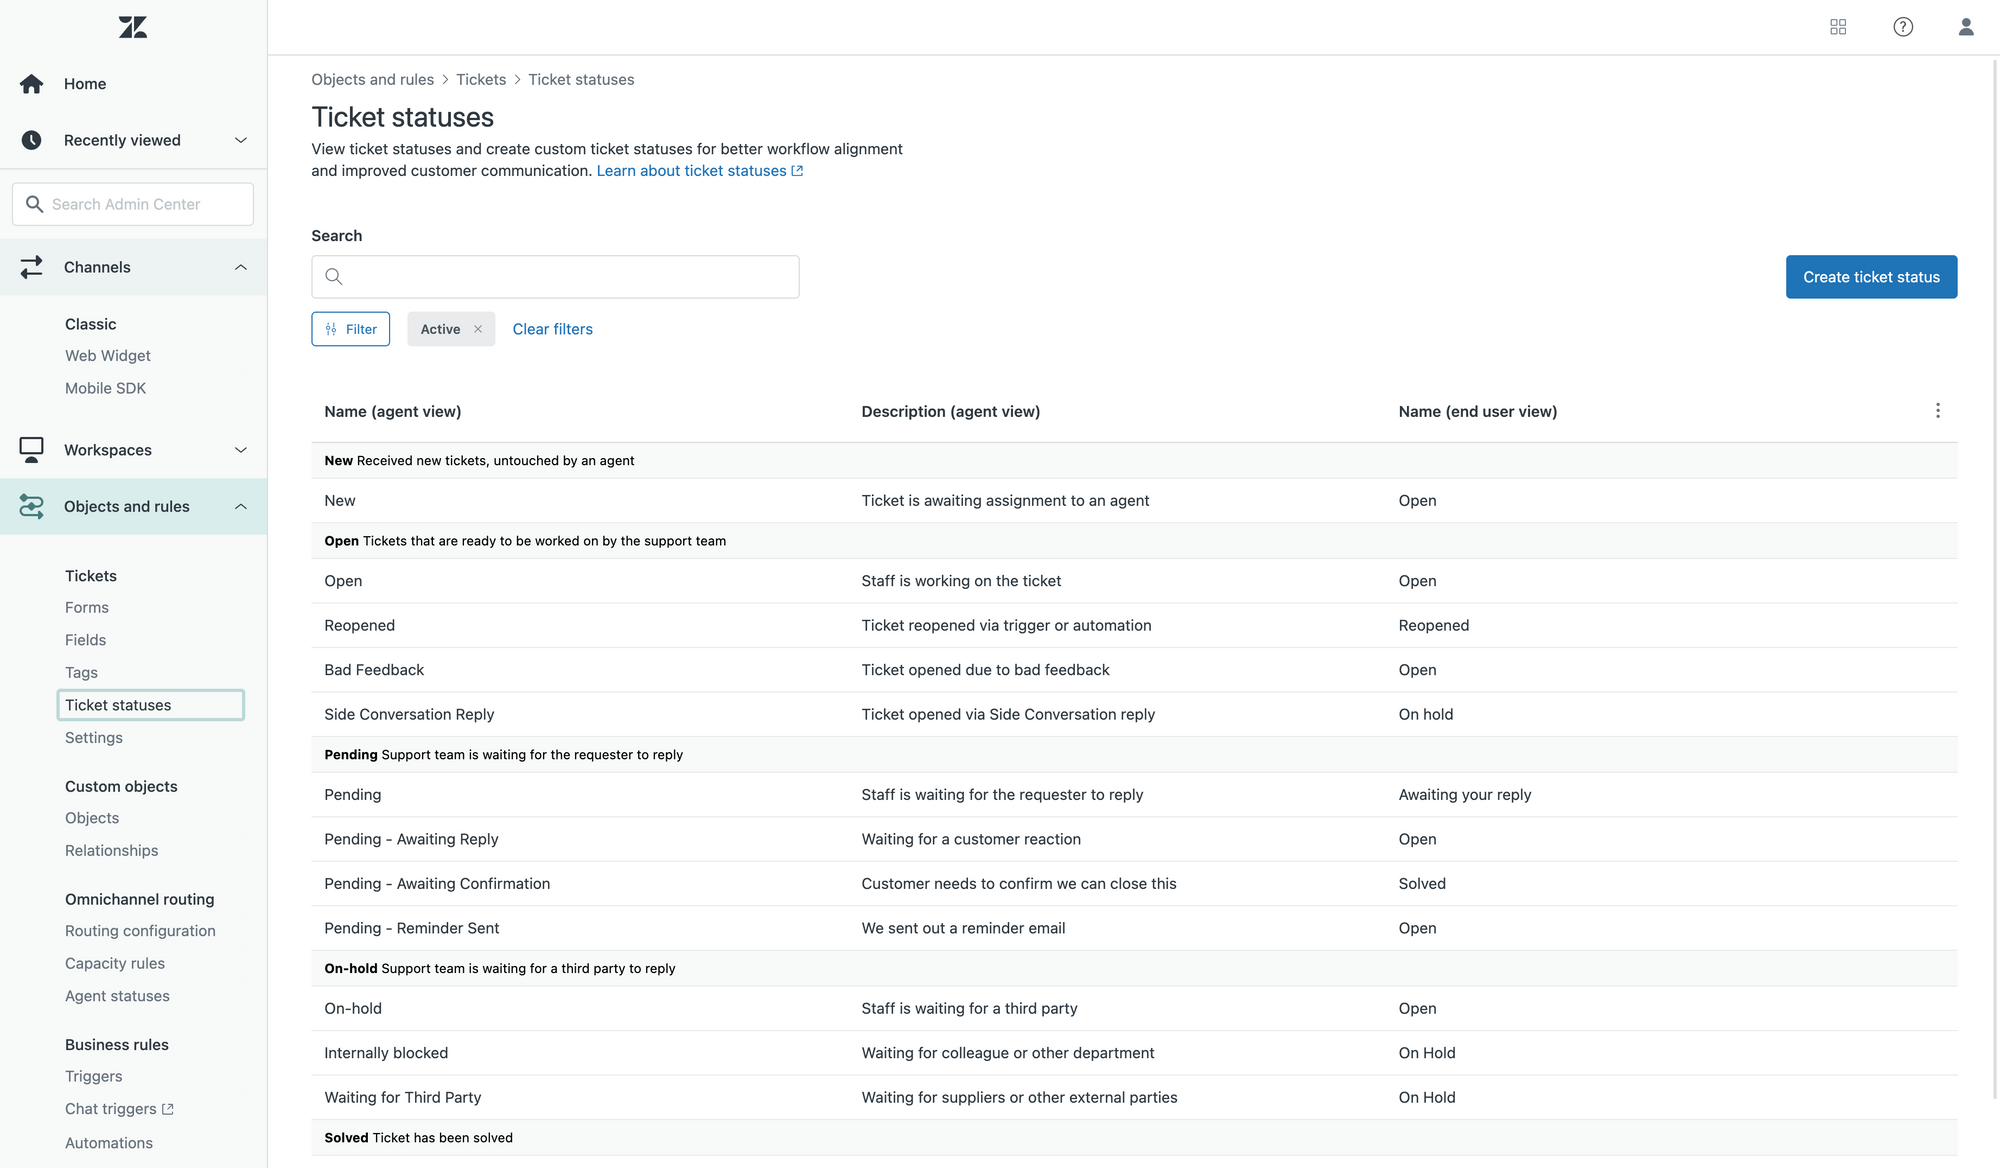Click the help question mark icon

click(x=1903, y=27)
